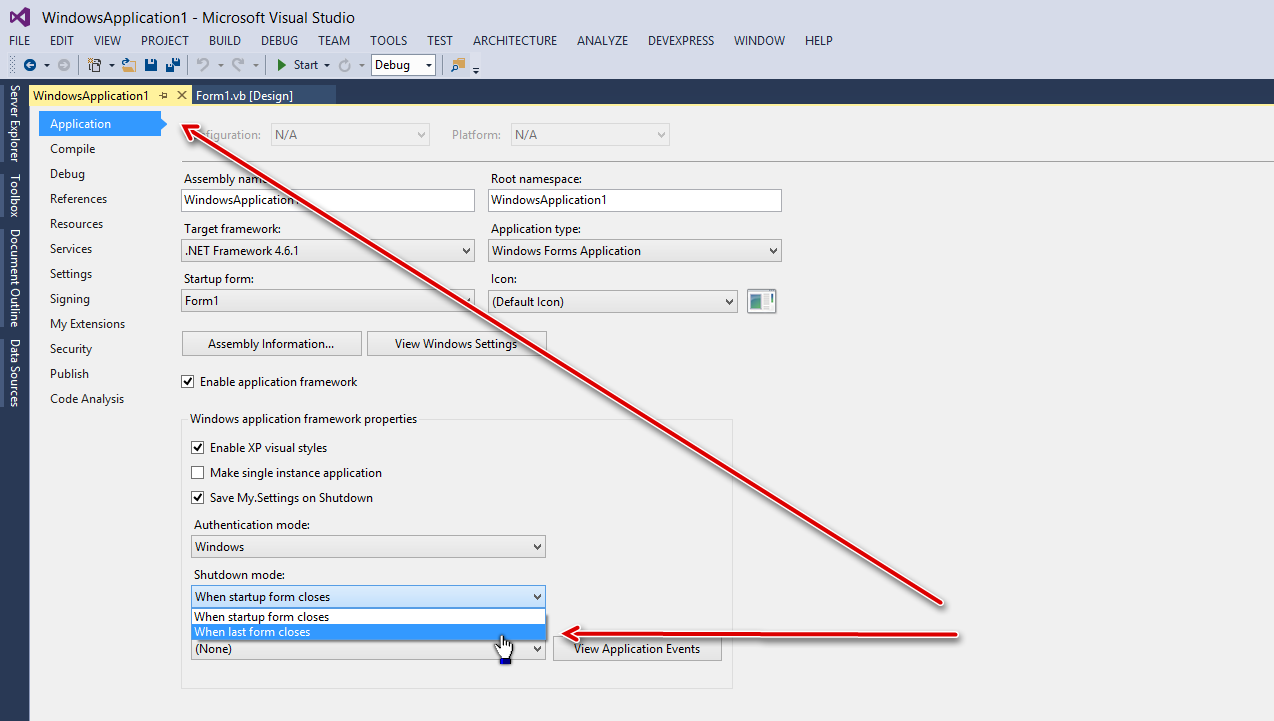Screen dimensions: 1274x721
Task: Click the Assembly Information button
Action: click(271, 344)
